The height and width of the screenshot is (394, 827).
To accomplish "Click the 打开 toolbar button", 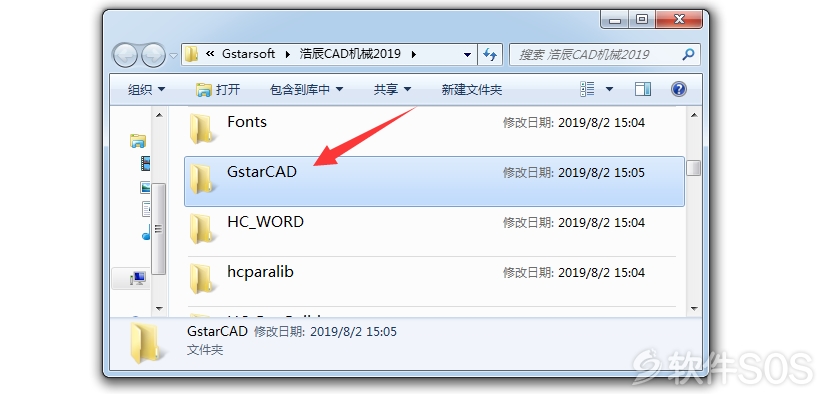I will (218, 90).
